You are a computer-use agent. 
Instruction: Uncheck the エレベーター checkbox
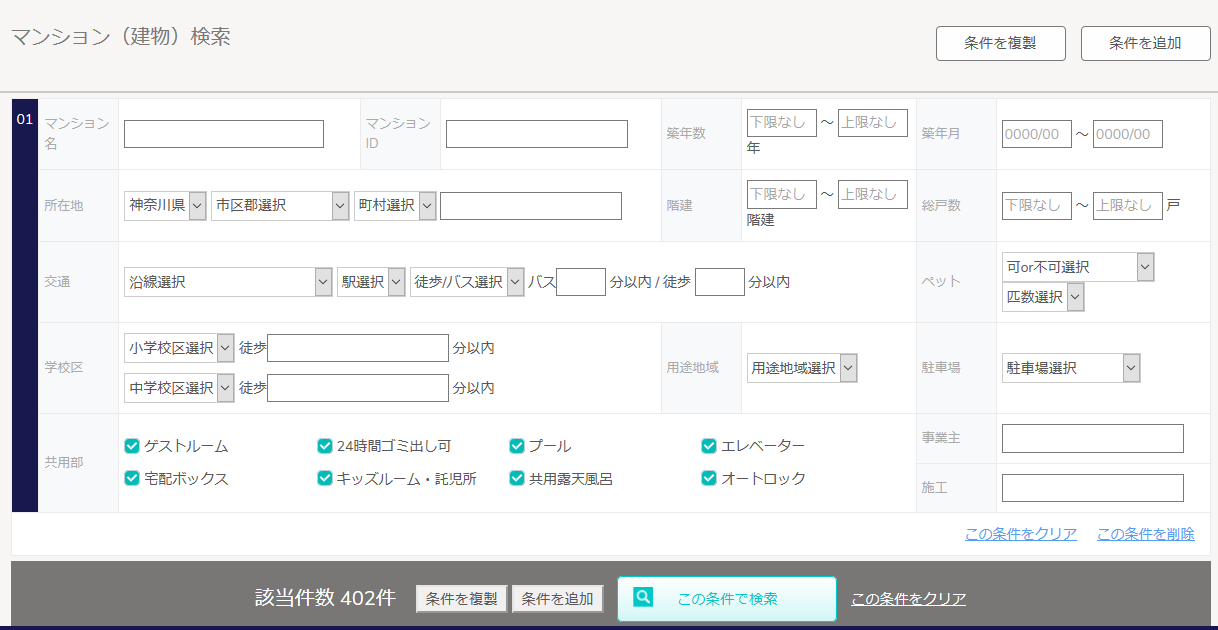[x=709, y=446]
